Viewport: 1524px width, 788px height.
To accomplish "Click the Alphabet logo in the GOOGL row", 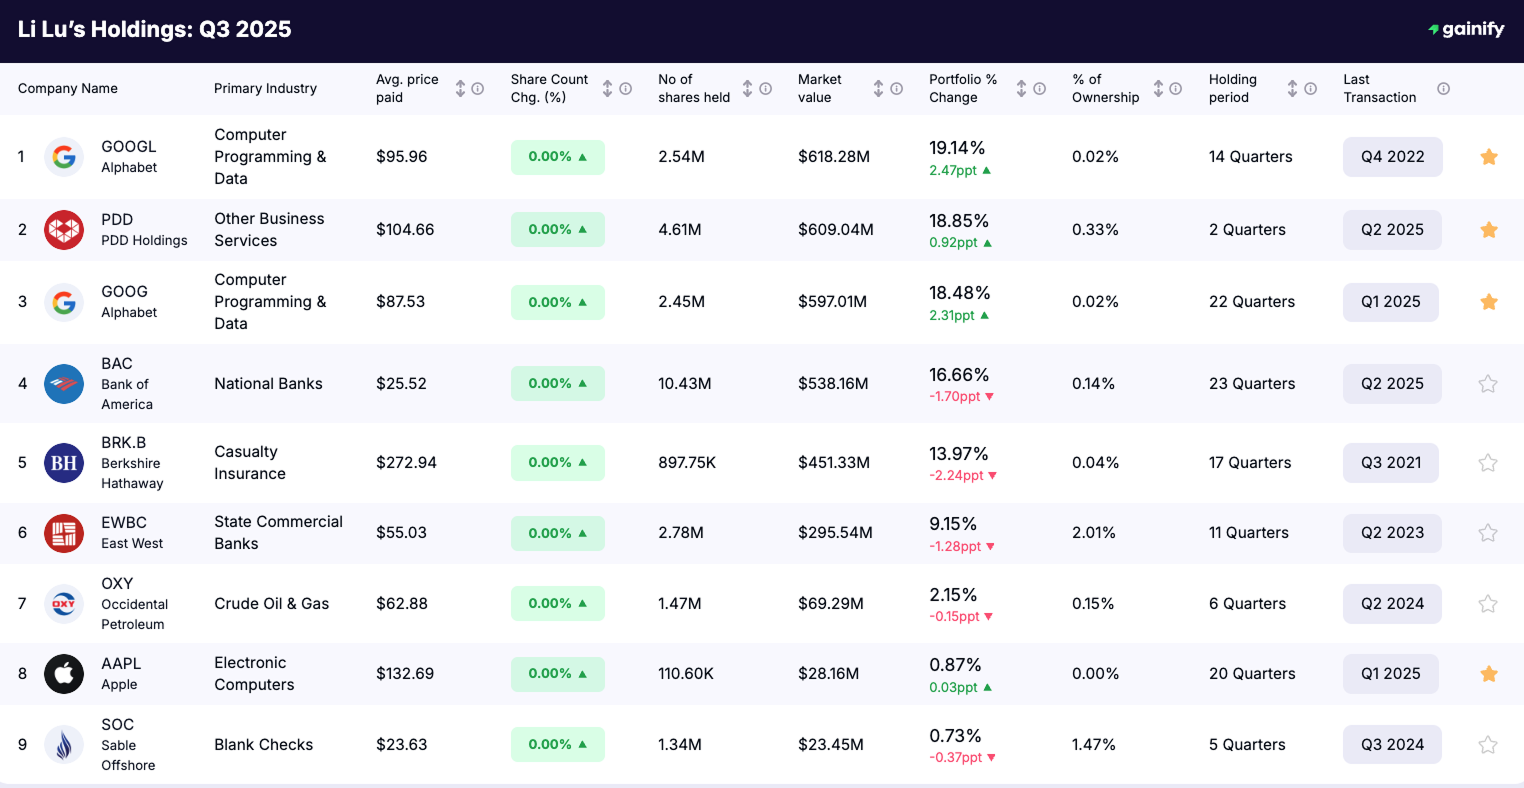I will [64, 157].
